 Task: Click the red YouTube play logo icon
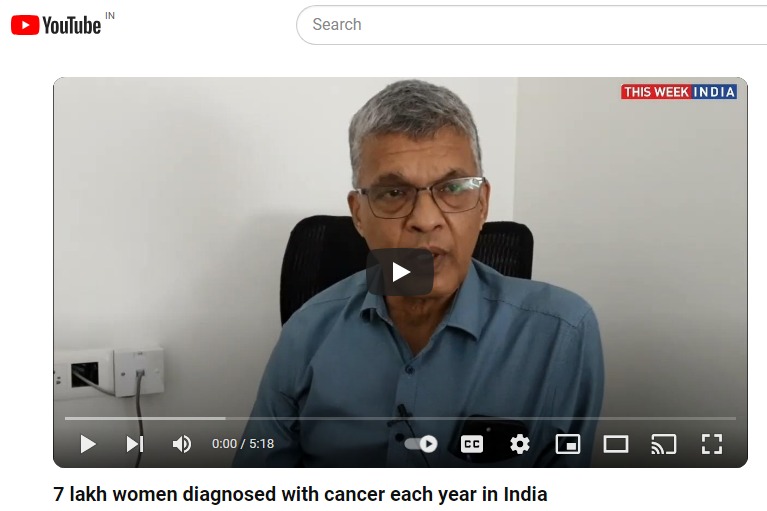[x=25, y=25]
